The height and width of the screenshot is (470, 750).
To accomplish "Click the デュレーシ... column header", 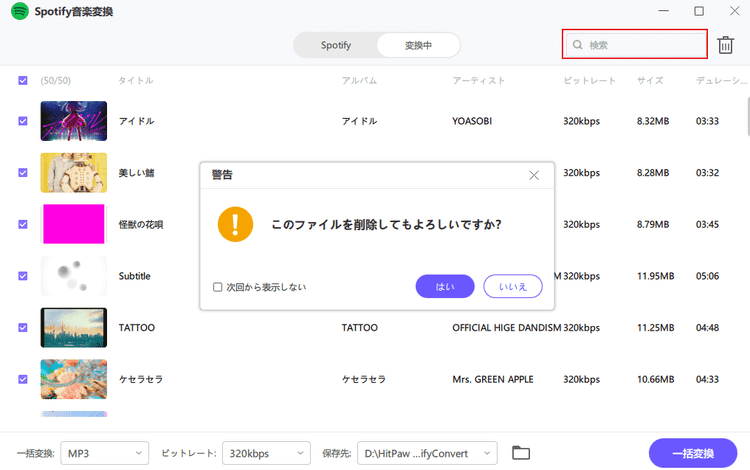I will click(x=721, y=80).
